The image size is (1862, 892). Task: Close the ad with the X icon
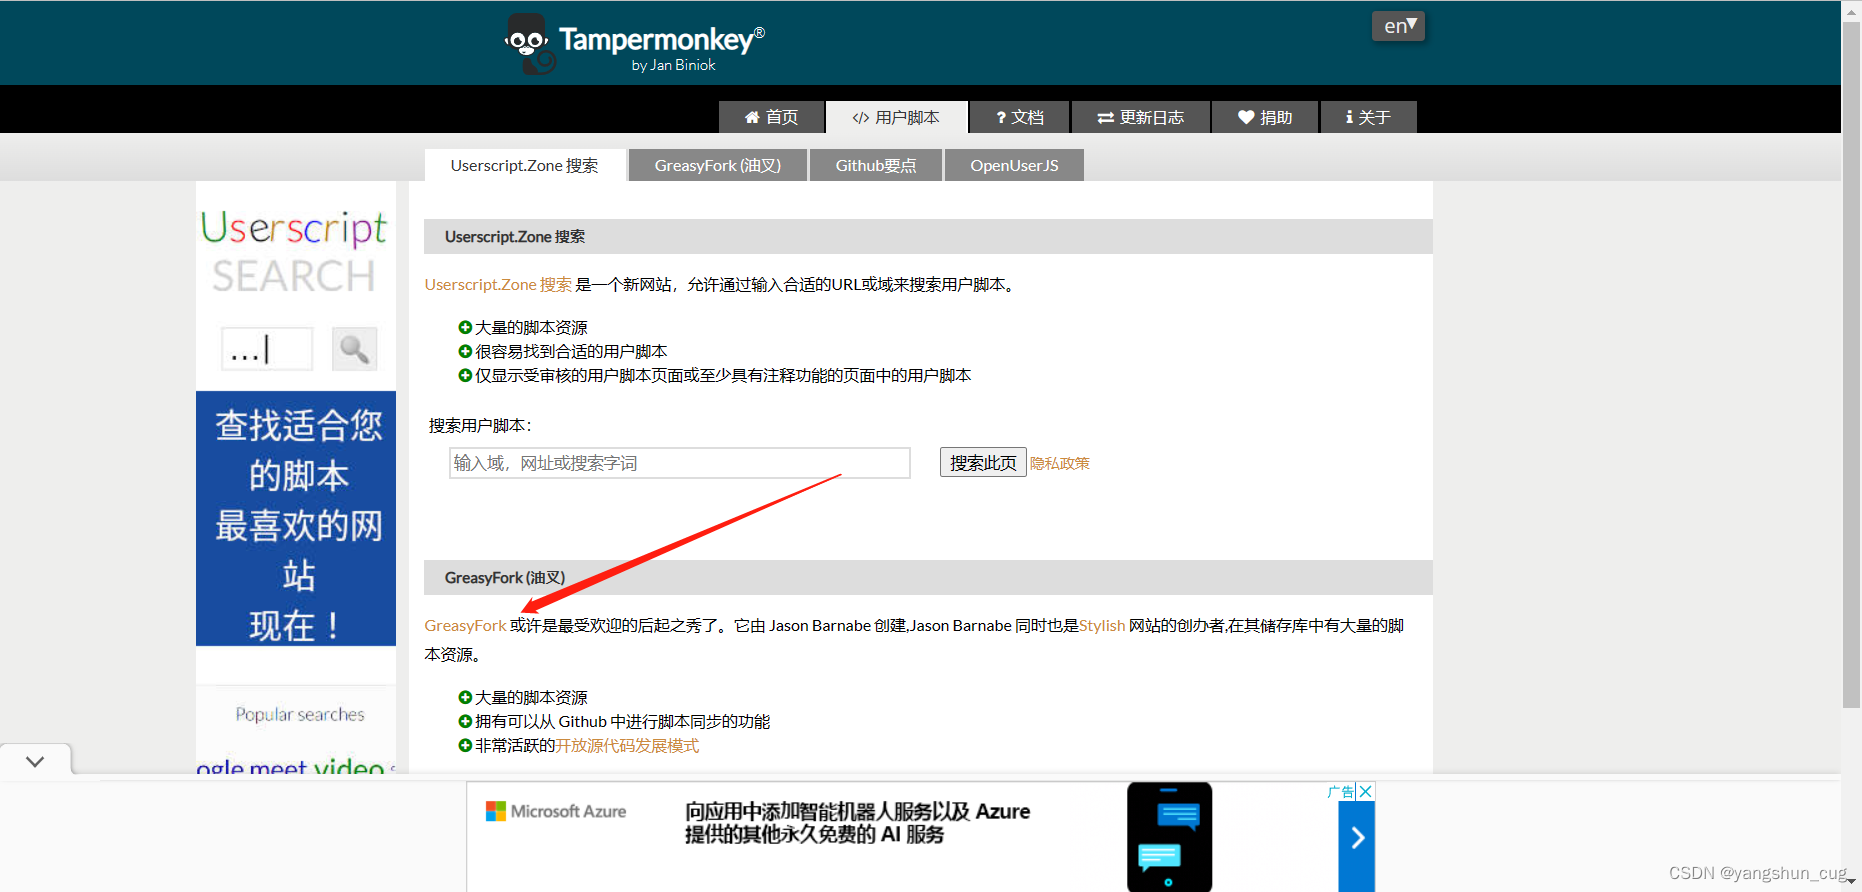click(1366, 791)
